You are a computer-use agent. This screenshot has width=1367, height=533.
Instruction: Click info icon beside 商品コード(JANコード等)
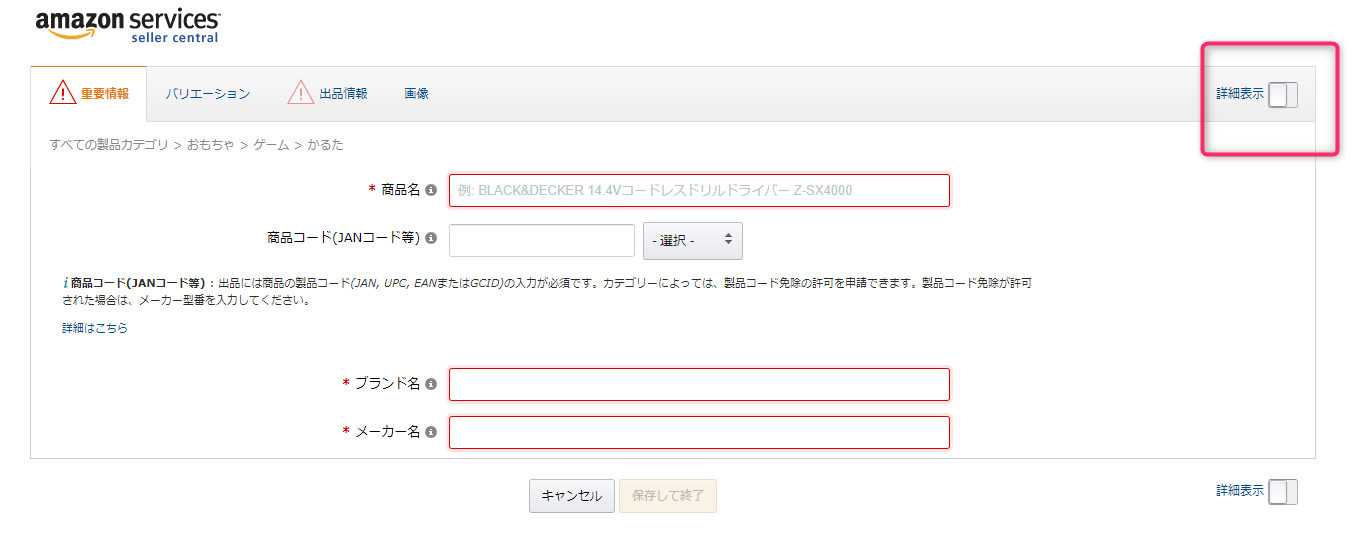(x=431, y=239)
